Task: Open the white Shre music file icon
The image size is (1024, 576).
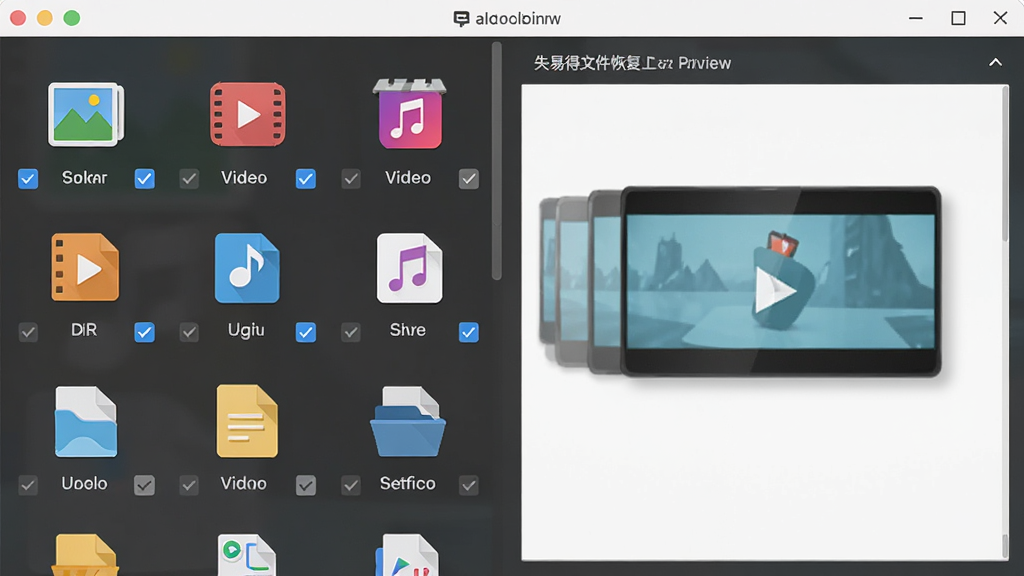Action: pos(409,268)
